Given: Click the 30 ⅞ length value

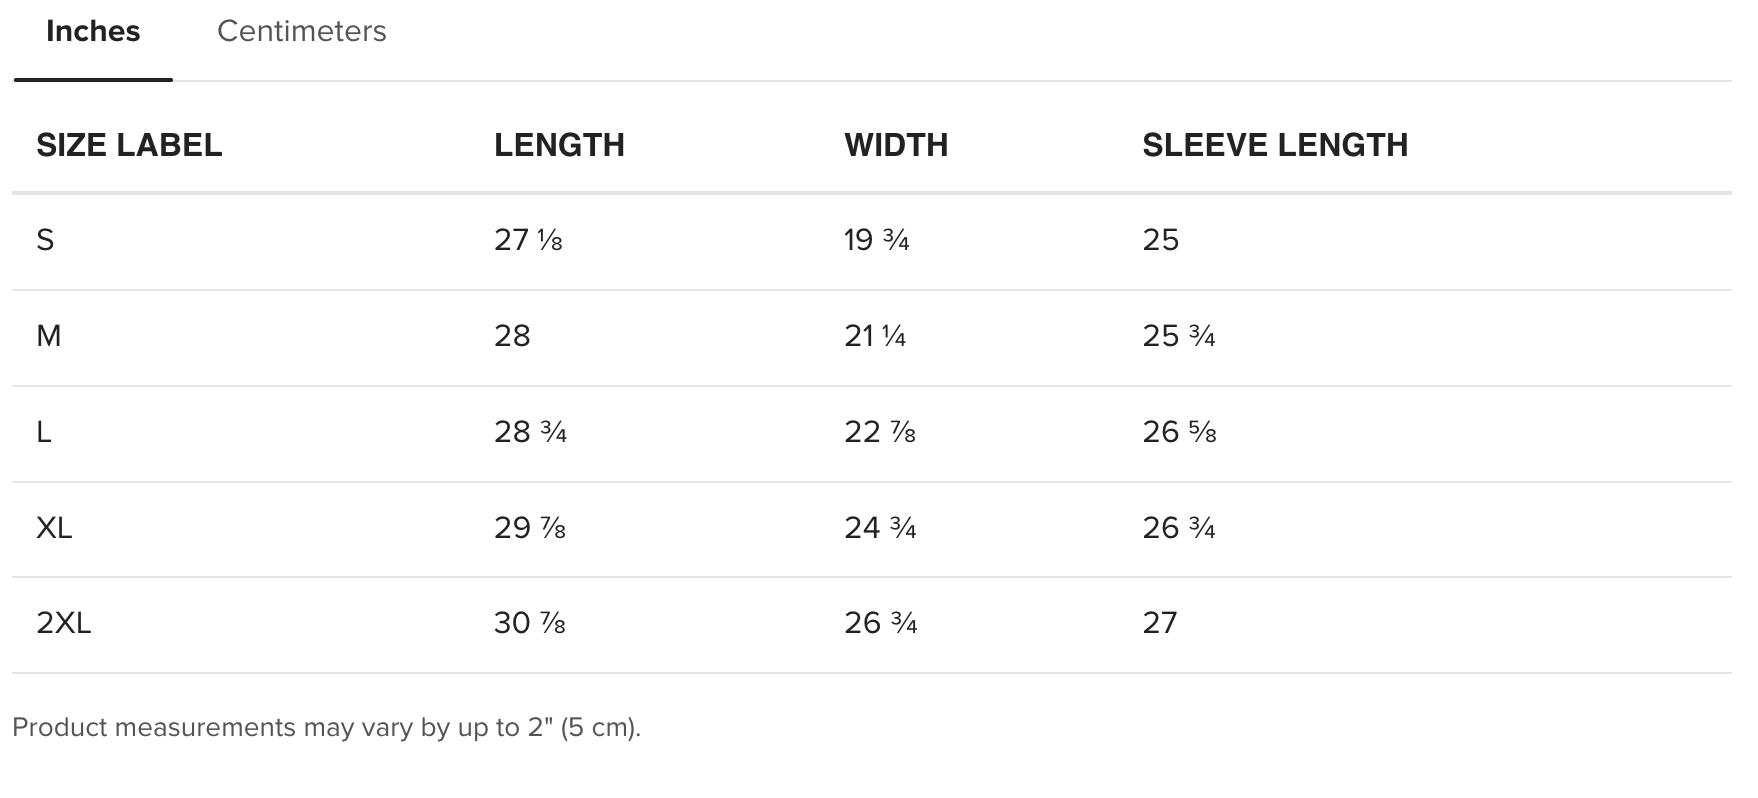Looking at the screenshot, I should click(530, 623).
